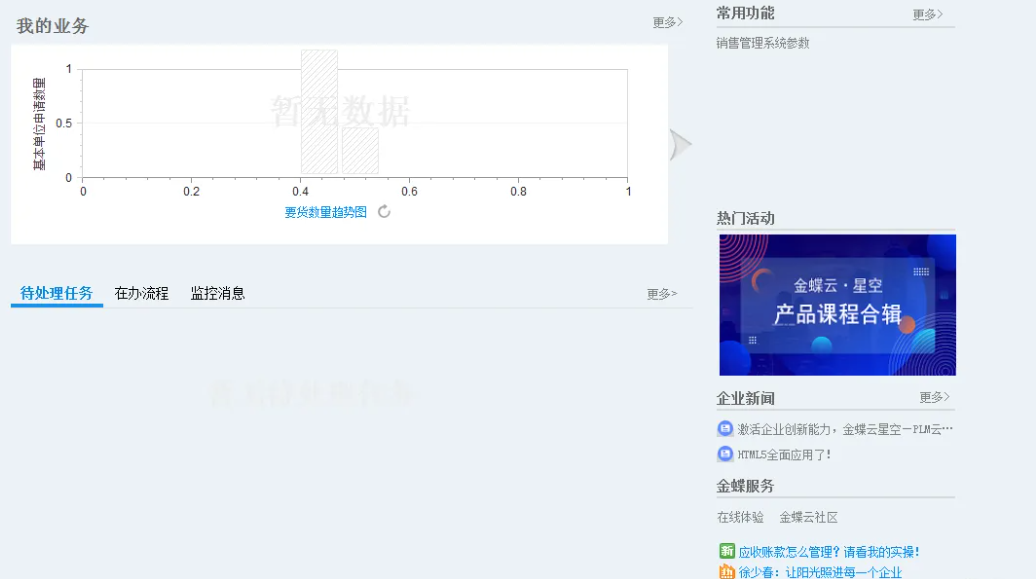Switch to the 在办流程 tab
Image resolution: width=1036 pixels, height=579 pixels.
point(141,293)
